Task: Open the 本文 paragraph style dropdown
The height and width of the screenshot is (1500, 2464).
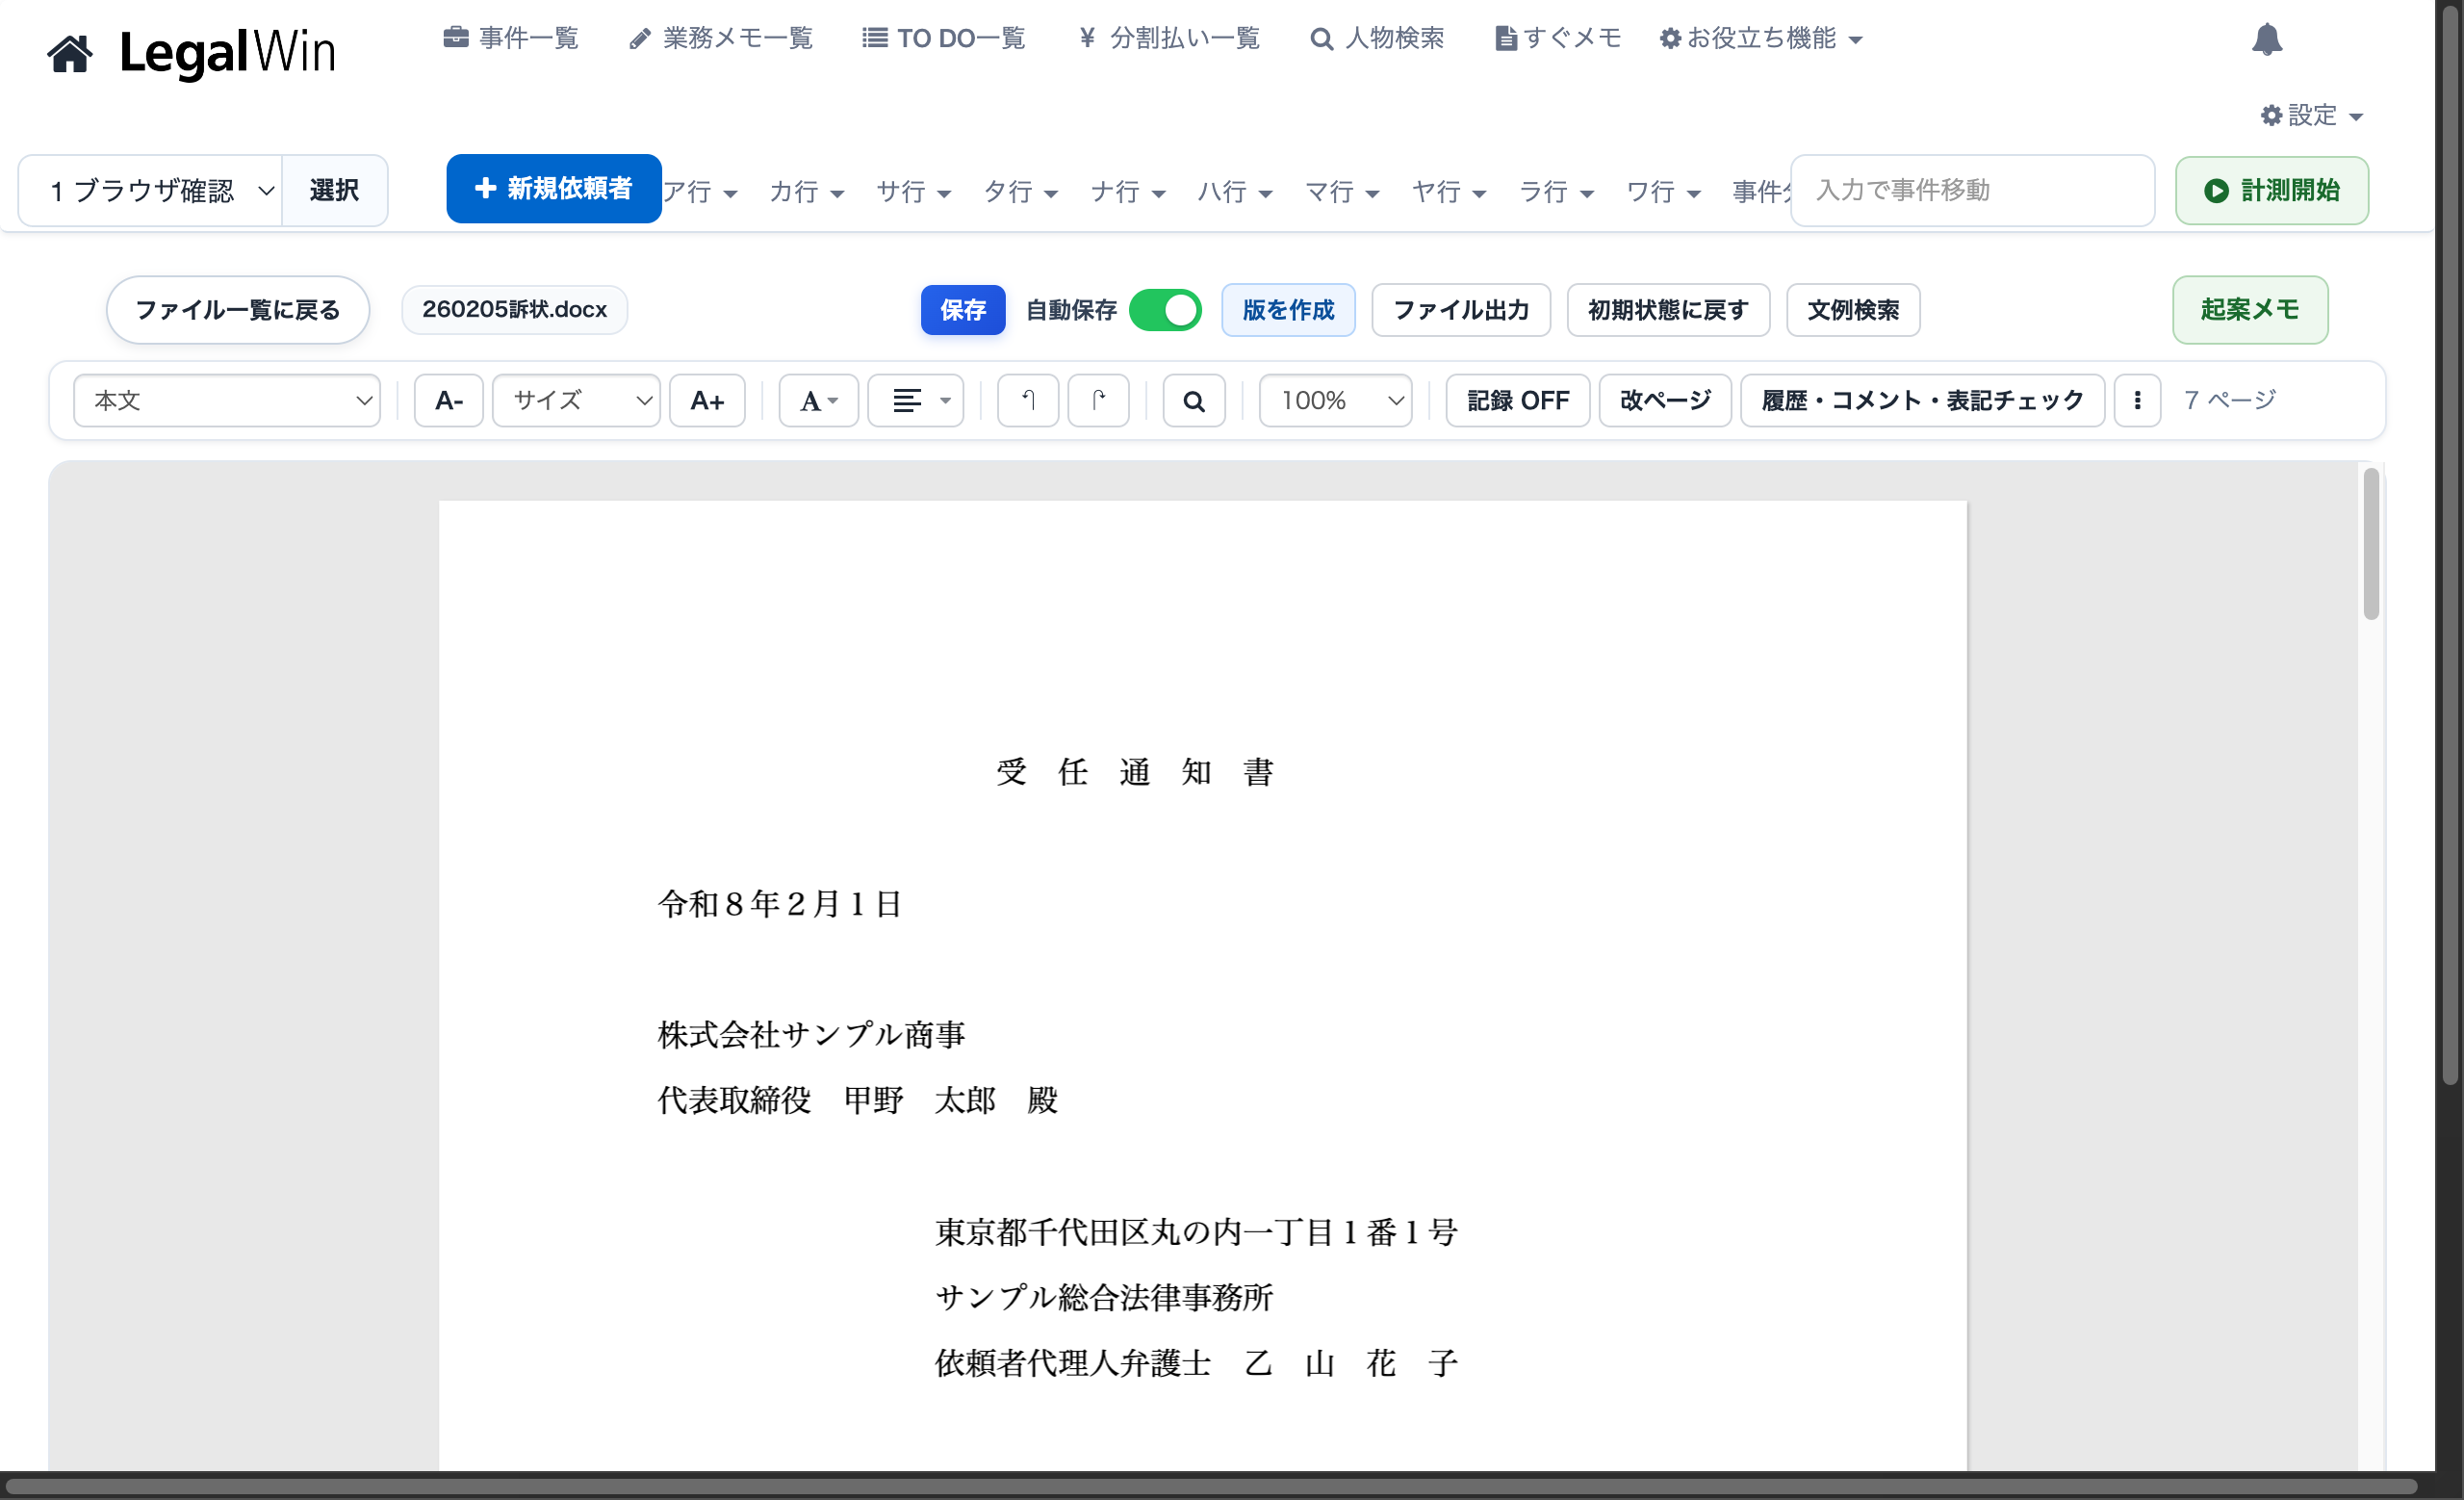Action: click(227, 401)
